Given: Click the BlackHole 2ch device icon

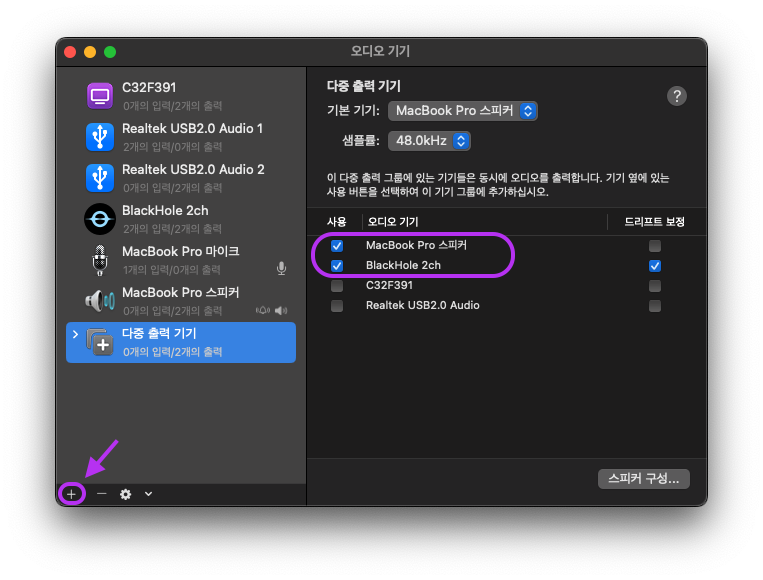Looking at the screenshot, I should pyautogui.click(x=100, y=219).
